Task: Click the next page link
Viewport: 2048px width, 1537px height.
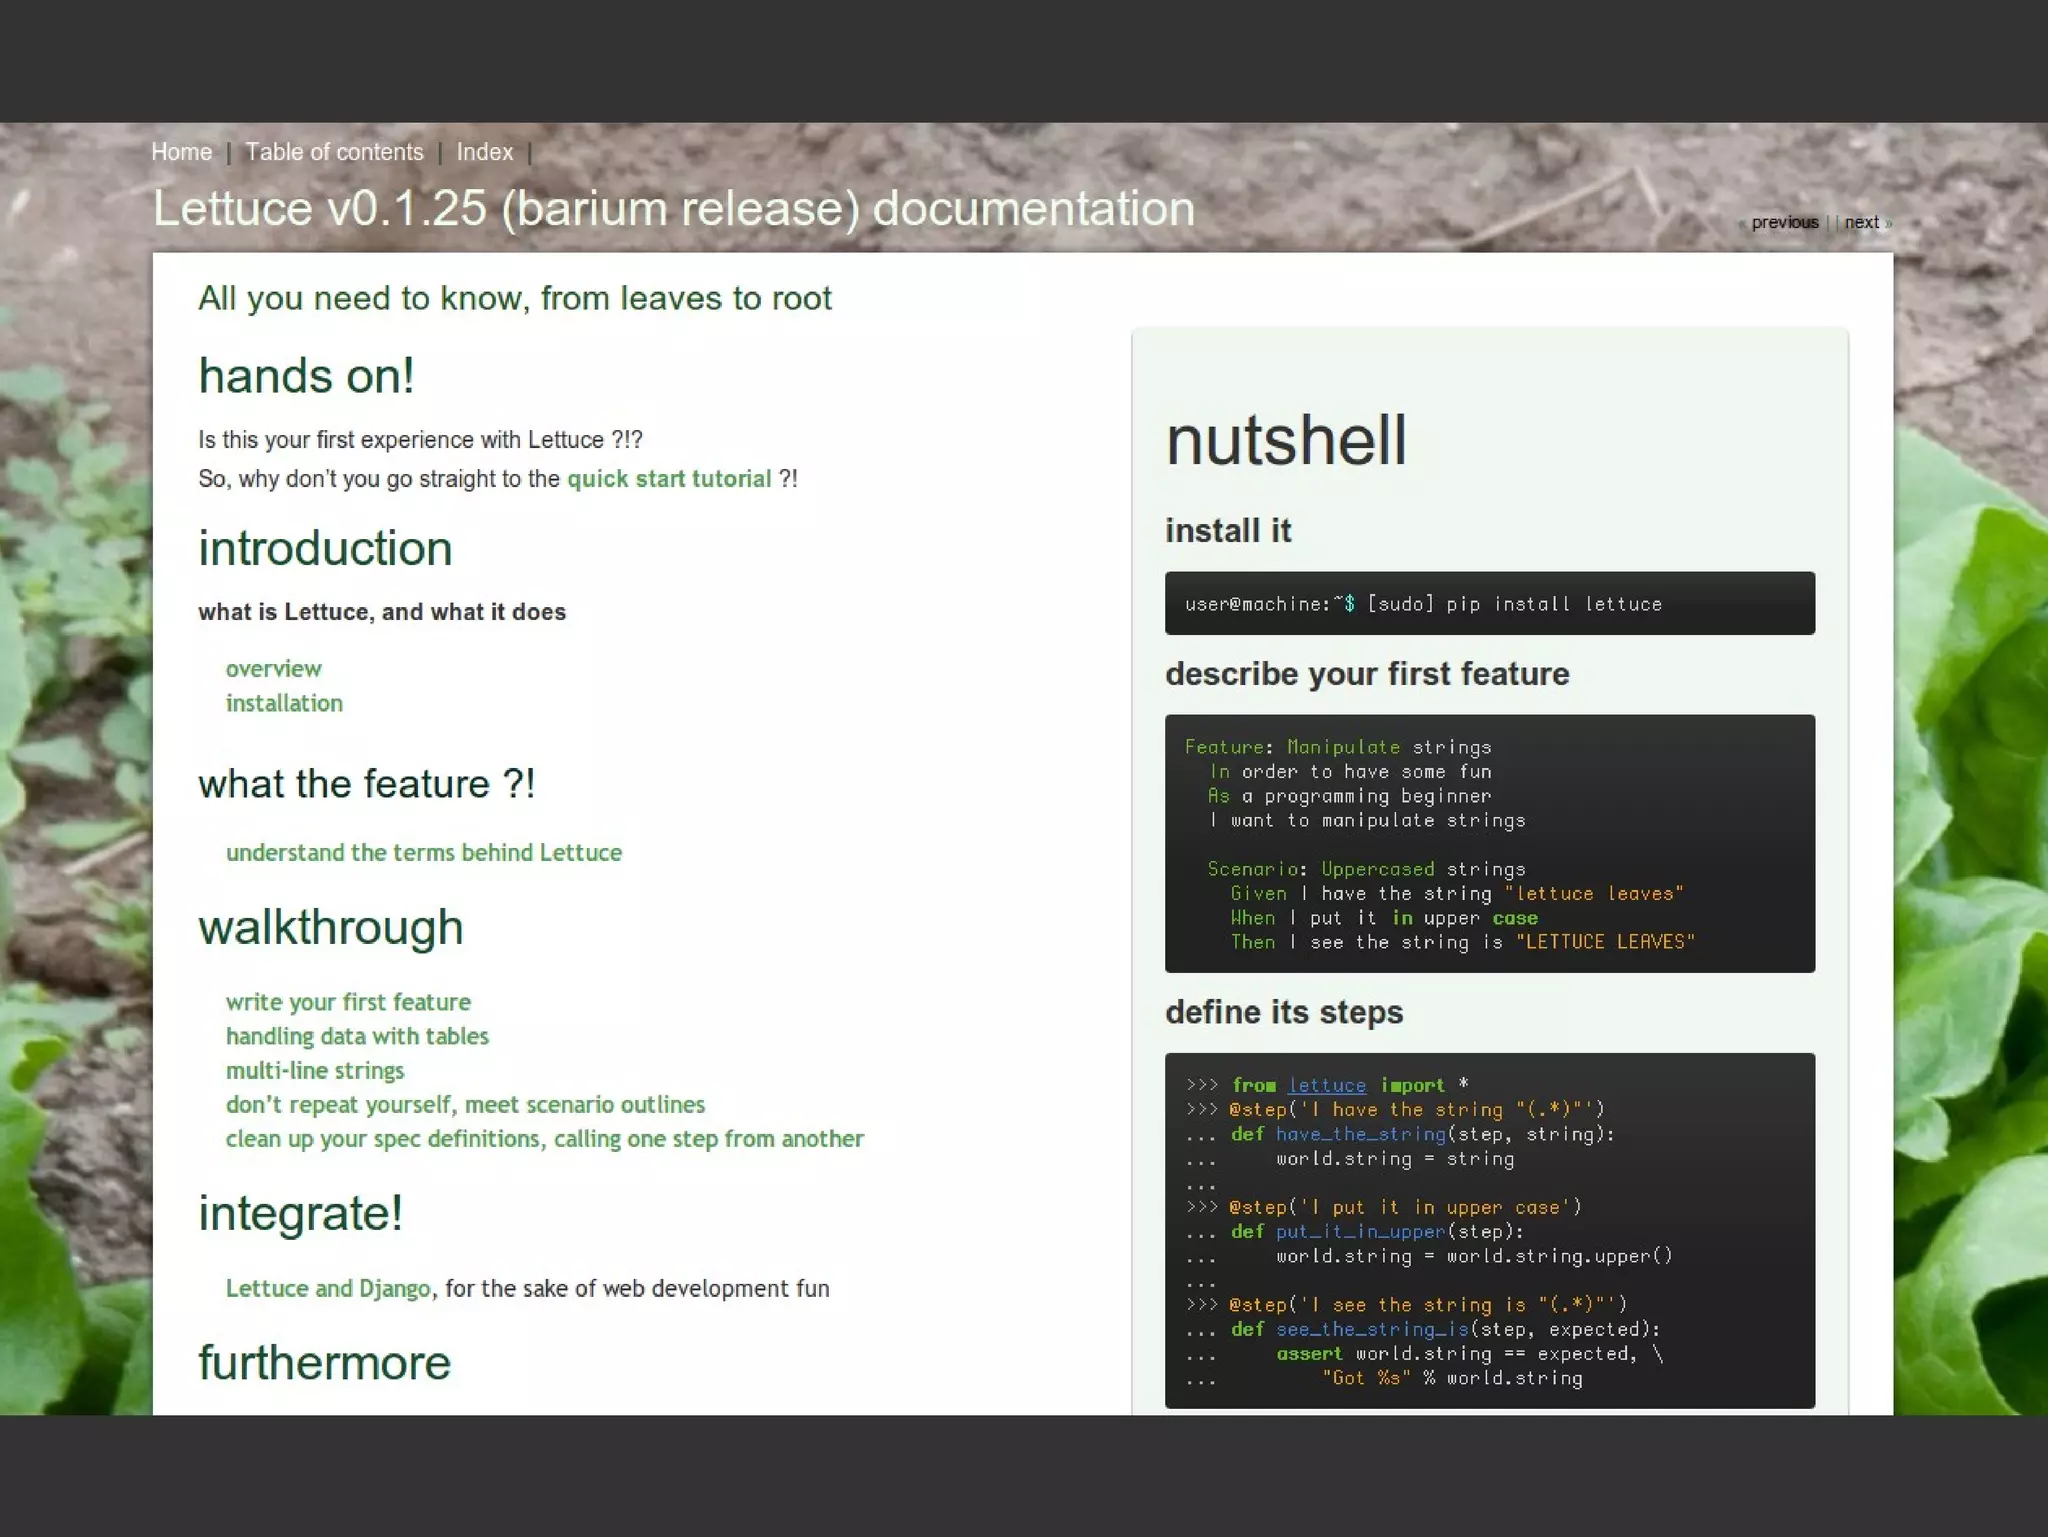Action: [1861, 222]
